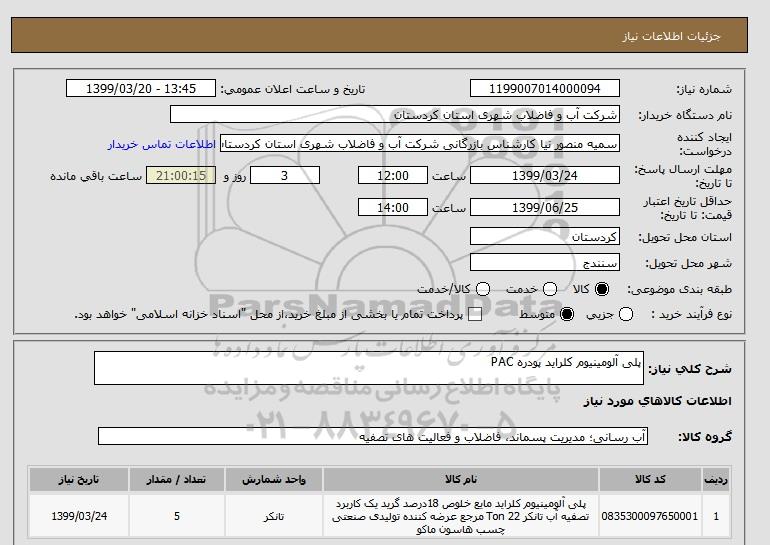Click the delivery province field کردستان
The width and height of the screenshot is (770, 545).
point(545,237)
